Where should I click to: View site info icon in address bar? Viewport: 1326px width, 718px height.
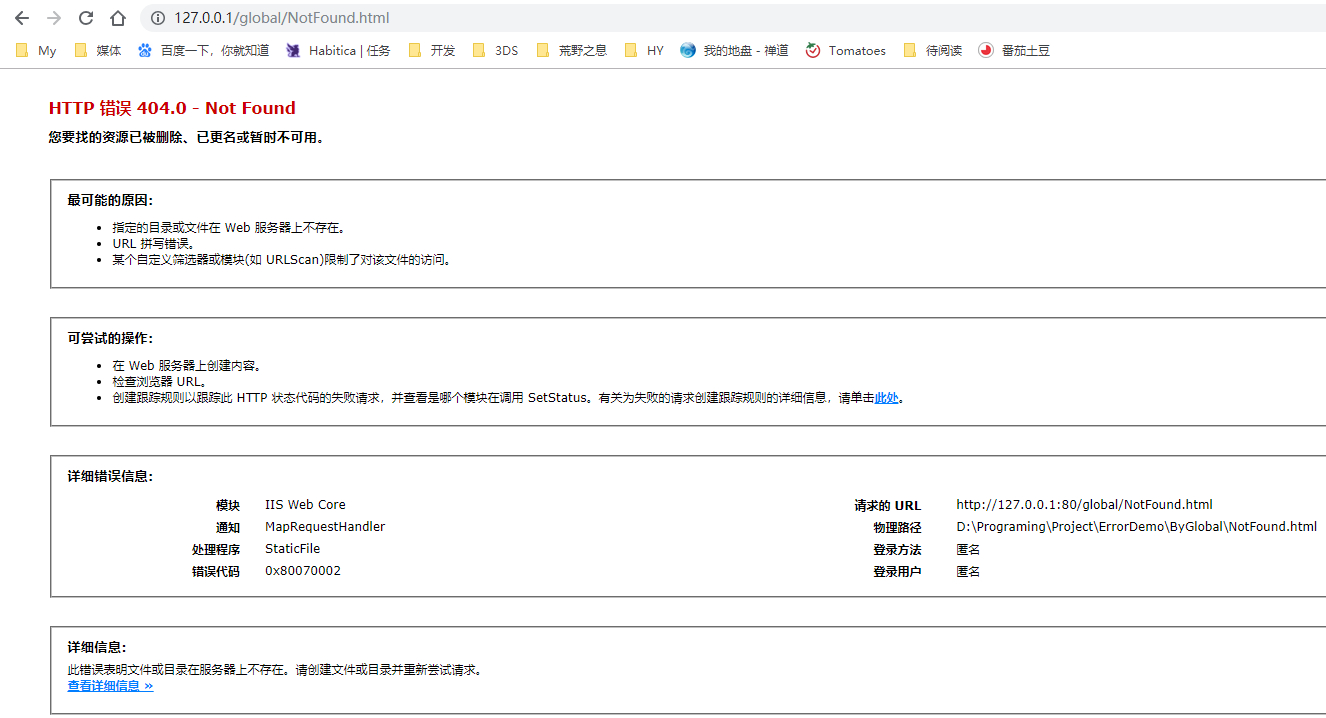coord(157,18)
